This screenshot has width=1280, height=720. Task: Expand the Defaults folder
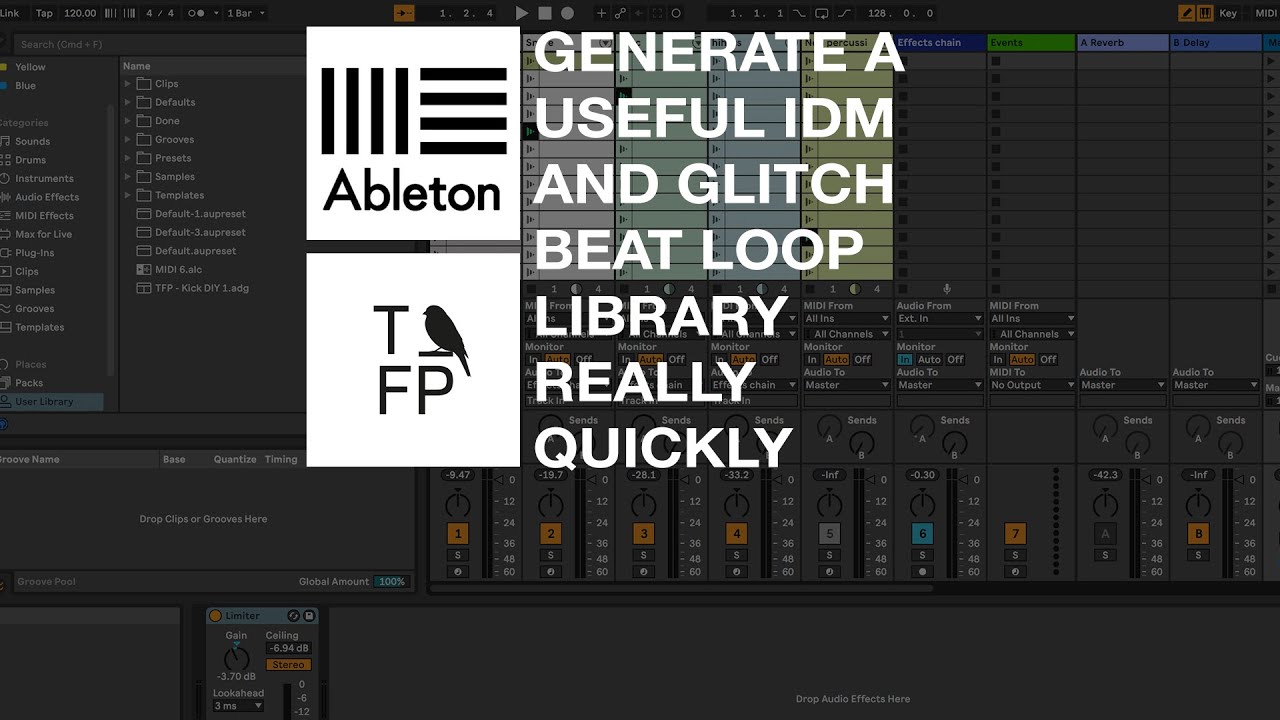(128, 102)
